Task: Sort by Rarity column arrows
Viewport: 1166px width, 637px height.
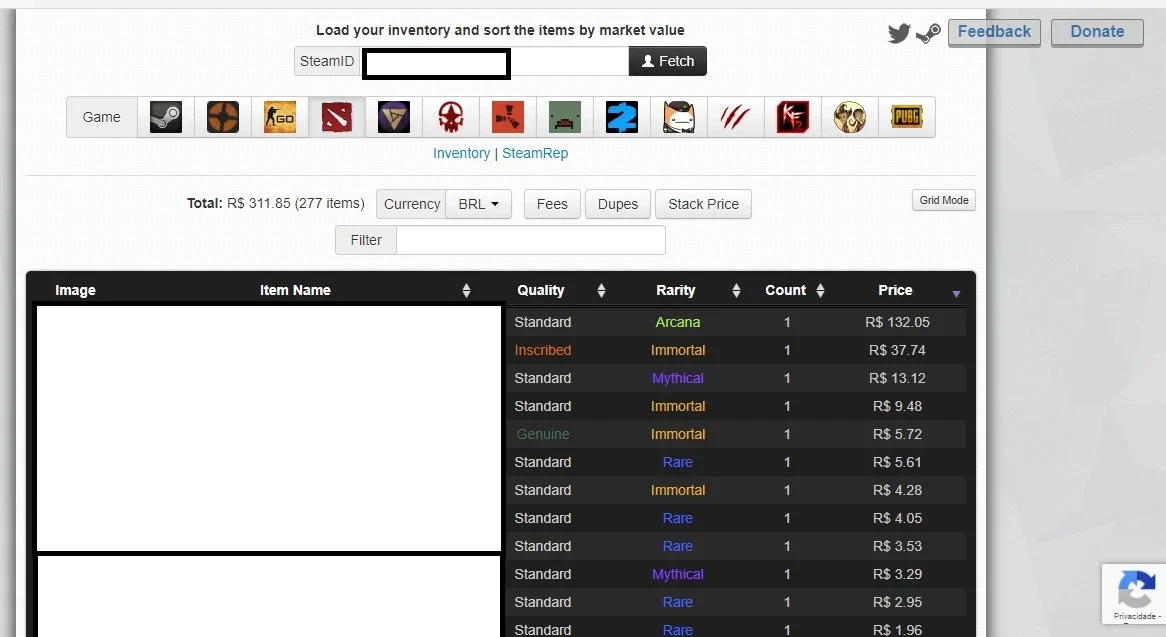Action: pyautogui.click(x=736, y=291)
